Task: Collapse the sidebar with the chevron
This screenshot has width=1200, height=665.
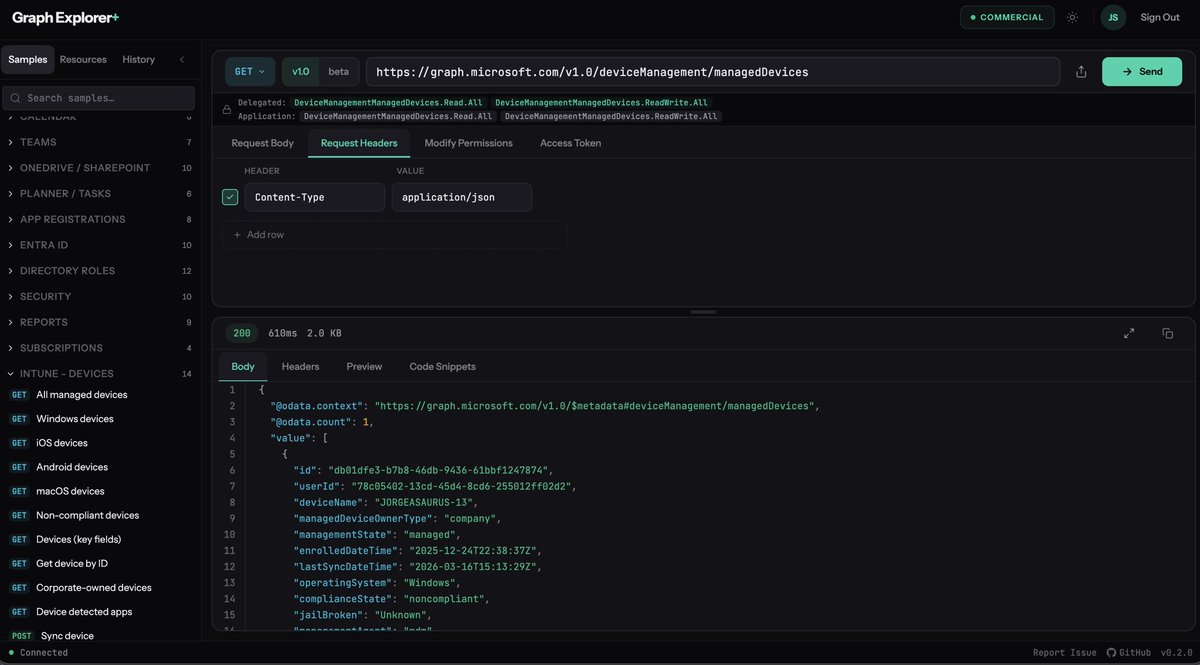Action: 181,59
